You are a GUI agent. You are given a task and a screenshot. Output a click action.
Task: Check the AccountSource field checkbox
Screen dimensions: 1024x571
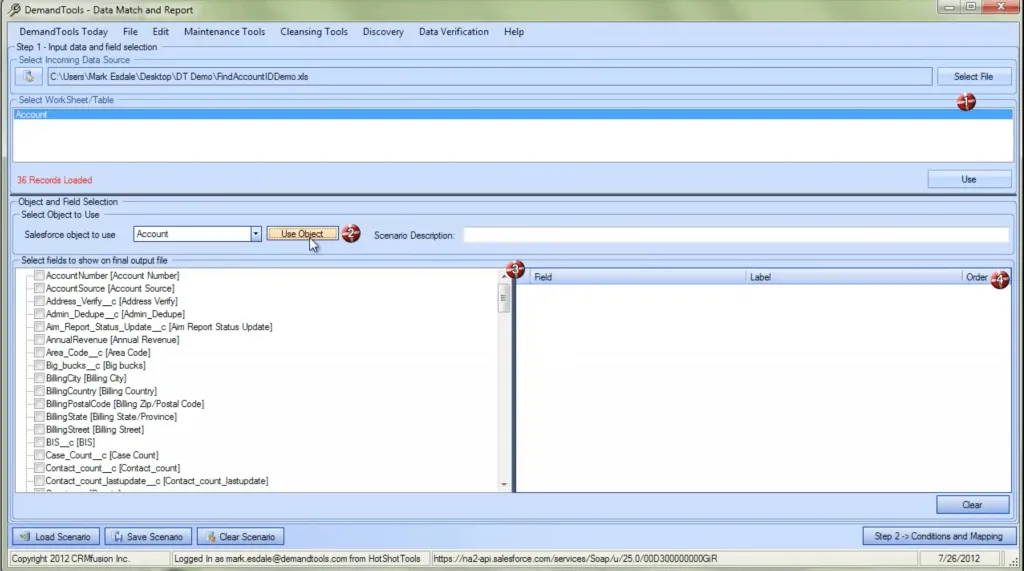pyautogui.click(x=39, y=288)
